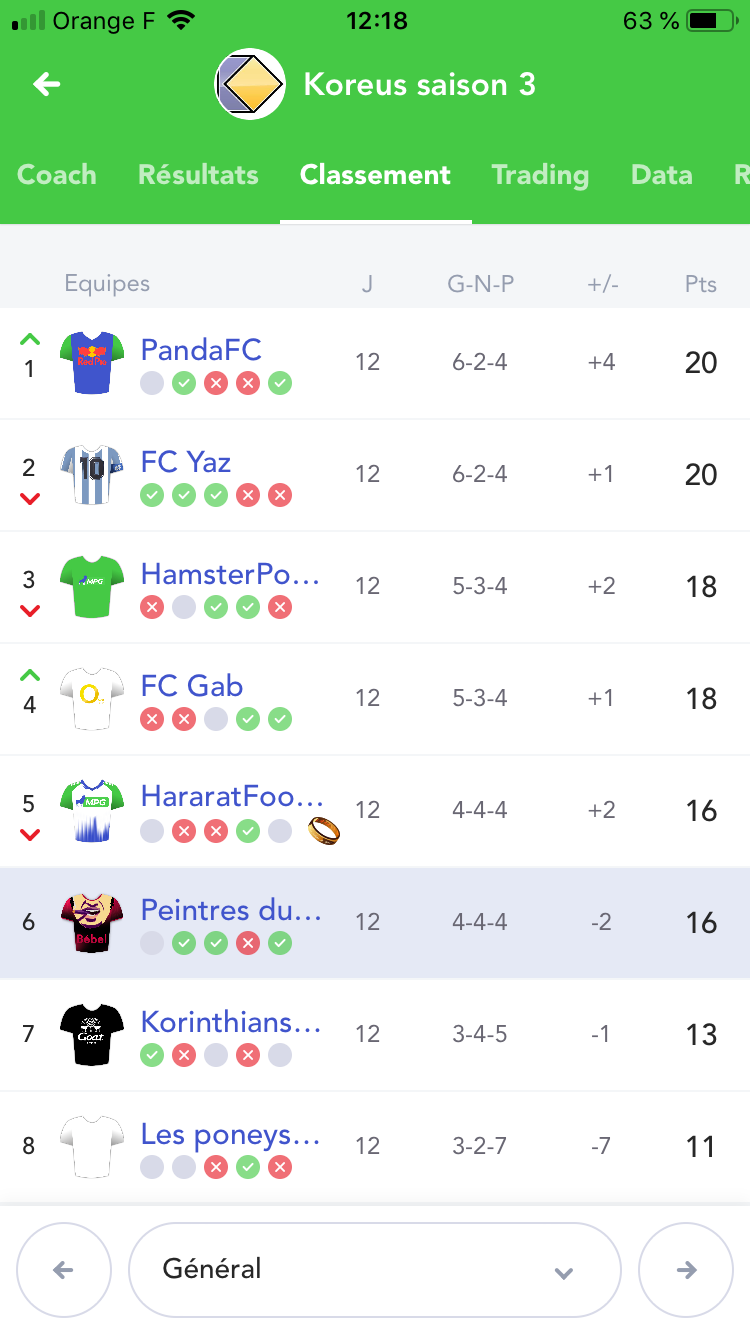Open the PandaFC team name link

point(201,350)
